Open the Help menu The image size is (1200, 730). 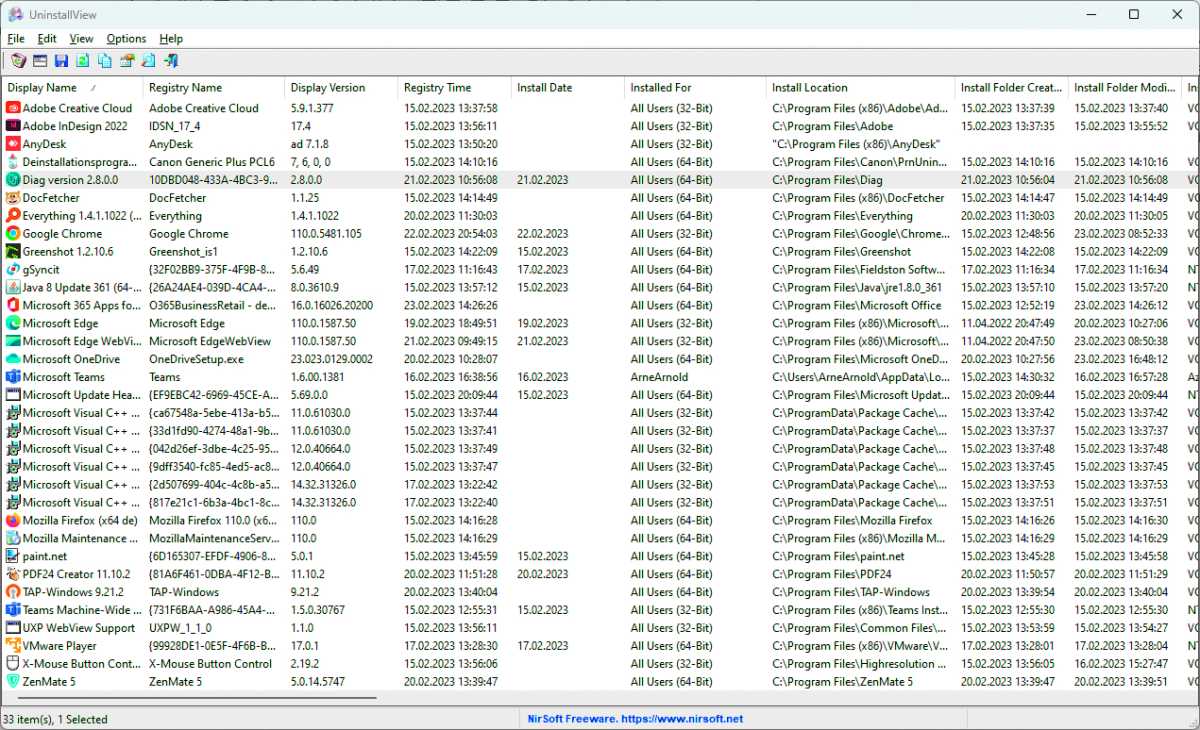tap(171, 39)
